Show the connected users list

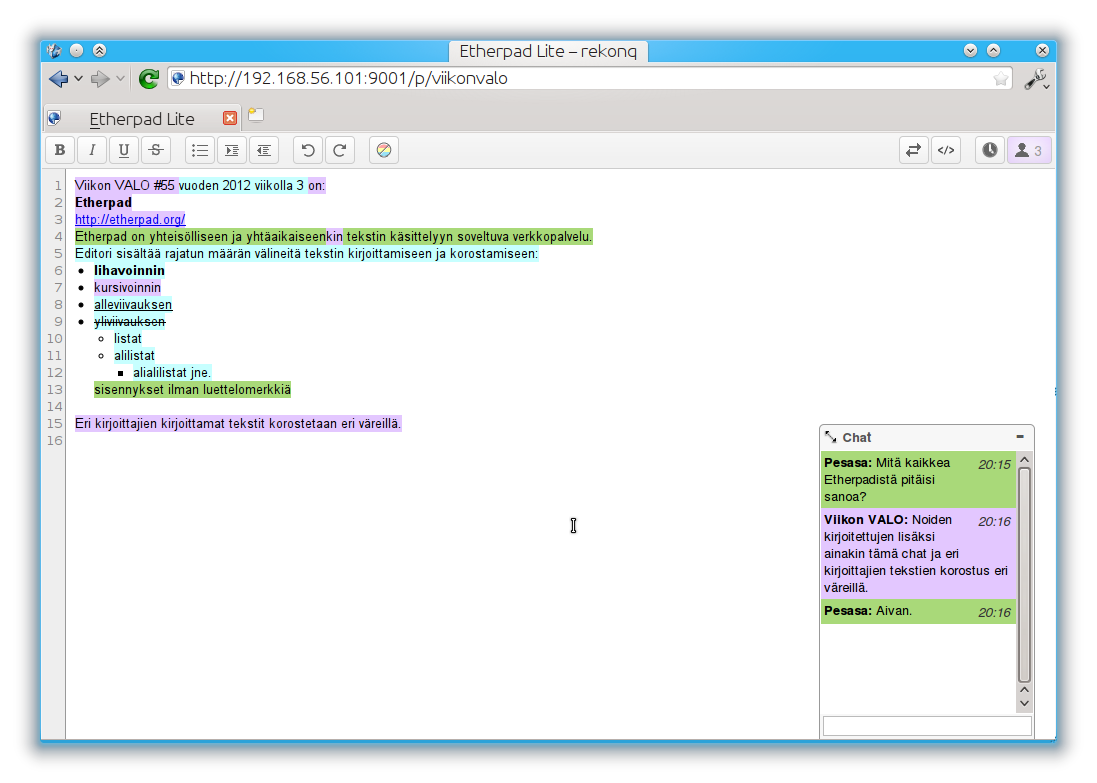(x=1029, y=150)
